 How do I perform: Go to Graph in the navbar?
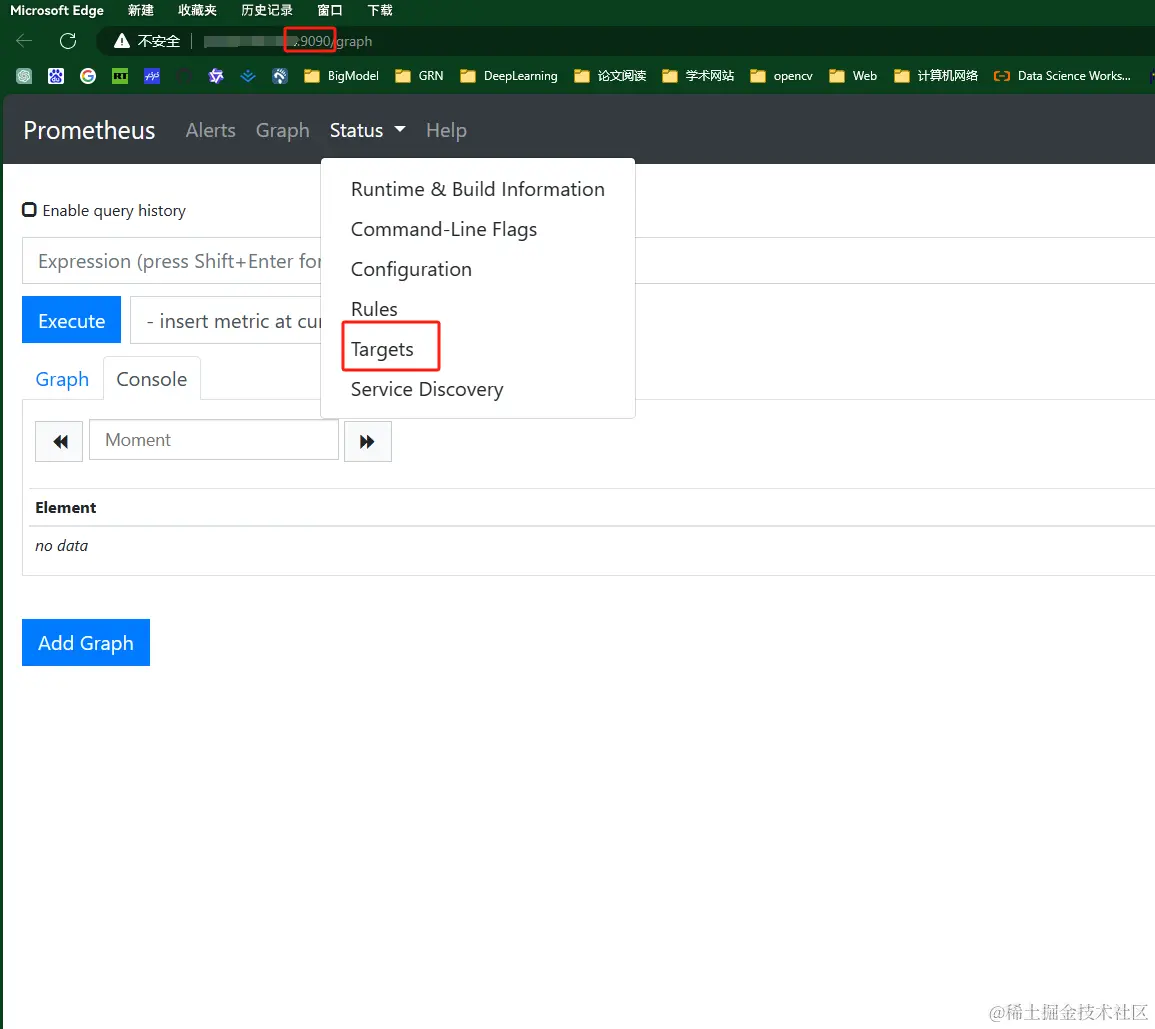click(x=283, y=130)
